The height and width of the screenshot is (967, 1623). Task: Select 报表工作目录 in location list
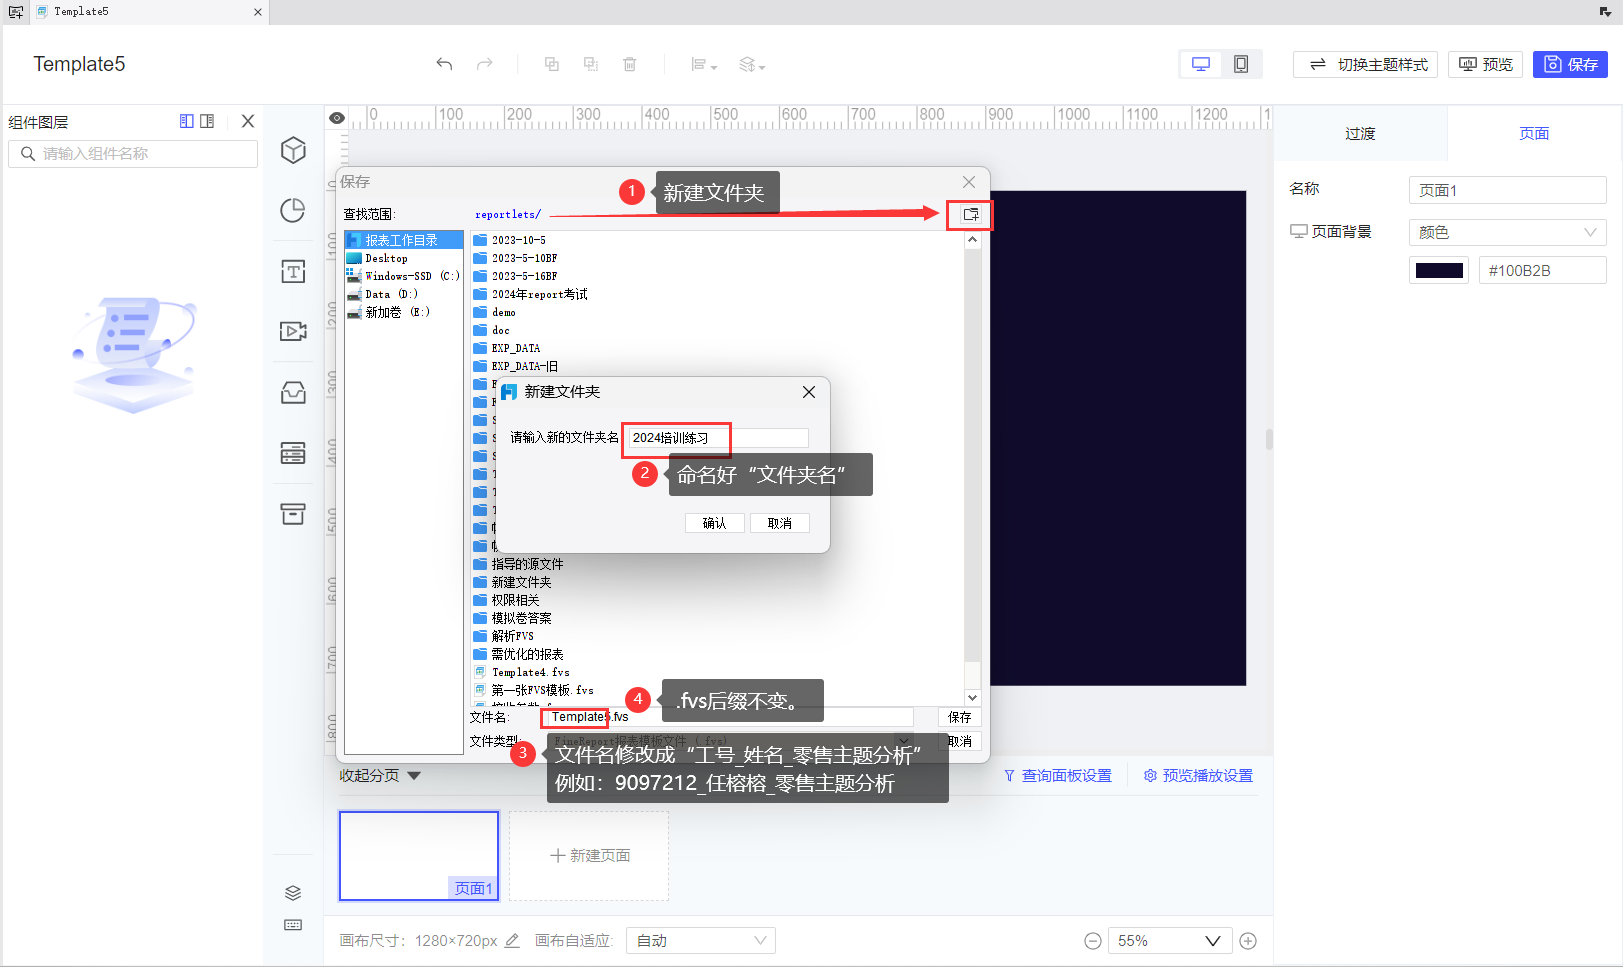point(403,240)
